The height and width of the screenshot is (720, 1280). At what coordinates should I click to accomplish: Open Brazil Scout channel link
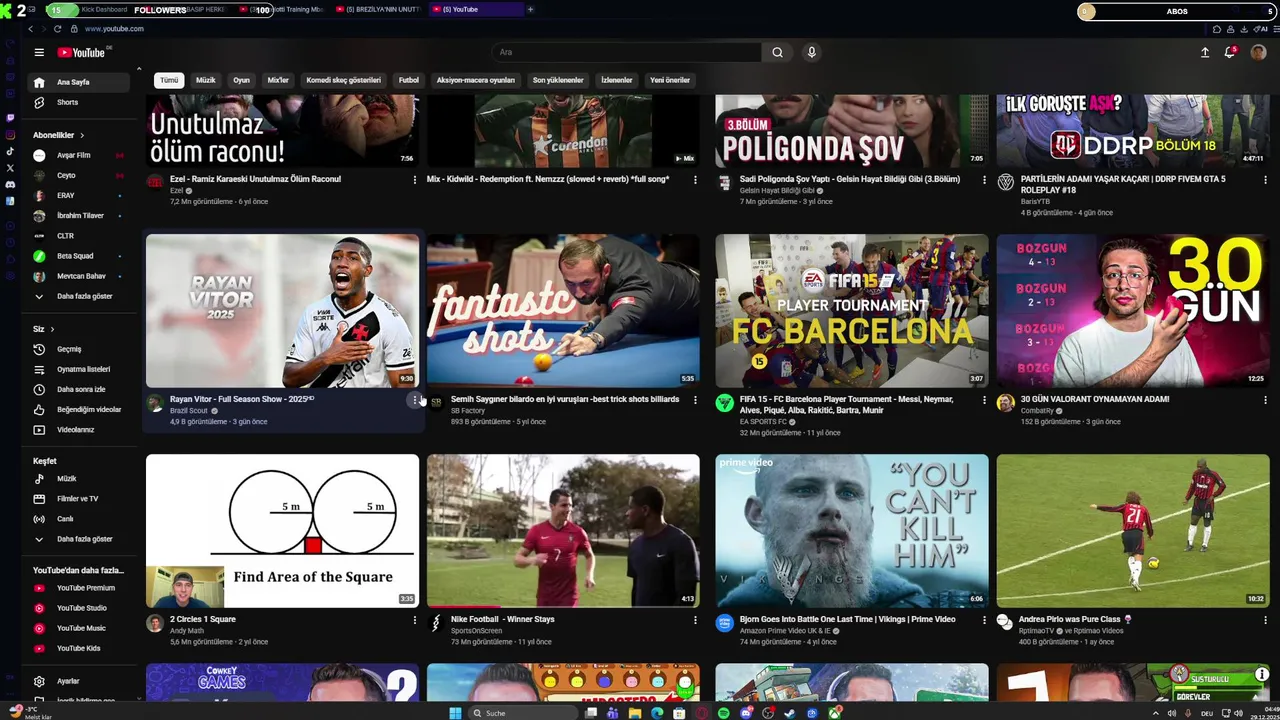tap(189, 410)
